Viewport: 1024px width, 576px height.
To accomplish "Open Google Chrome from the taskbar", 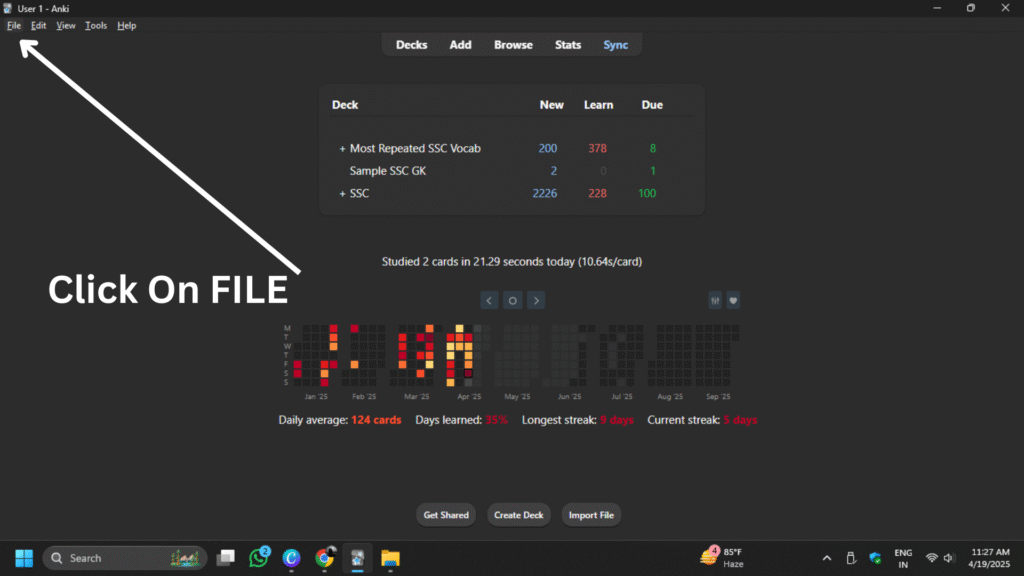I will [x=325, y=558].
